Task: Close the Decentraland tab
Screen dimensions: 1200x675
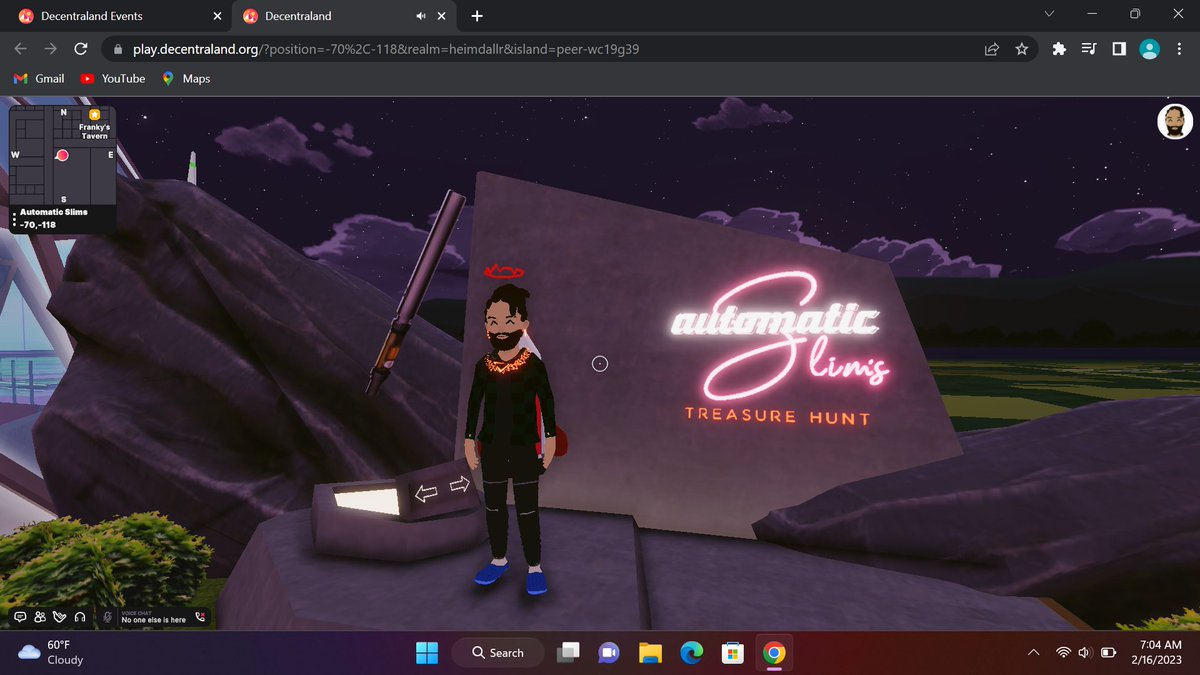Action: point(442,16)
